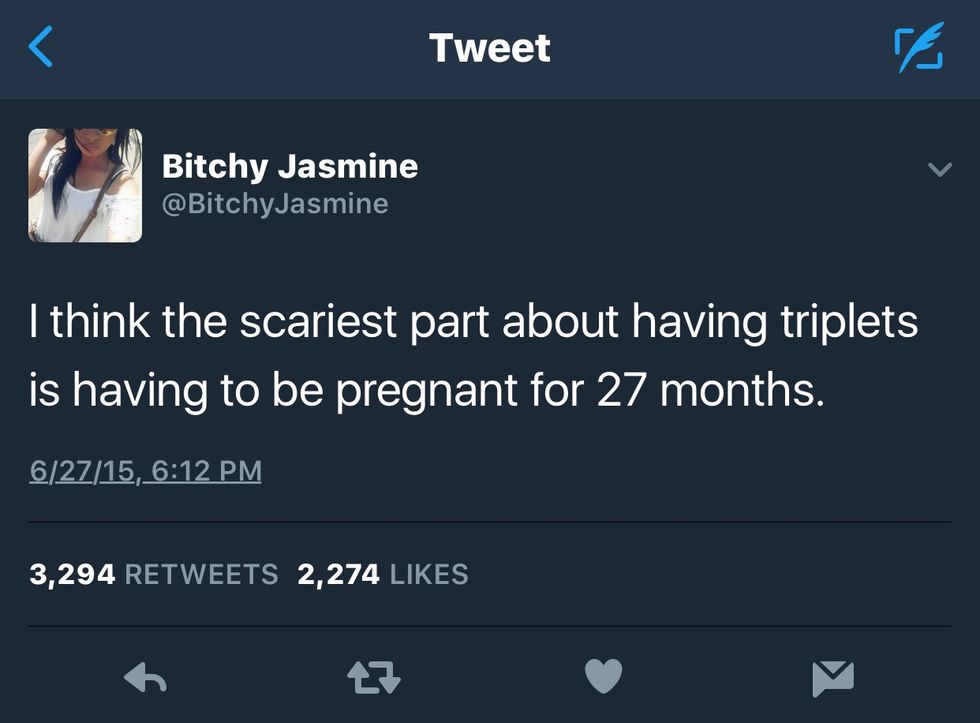Click the 2,274 likes count number
Screen dimensions: 980x723
click(338, 574)
